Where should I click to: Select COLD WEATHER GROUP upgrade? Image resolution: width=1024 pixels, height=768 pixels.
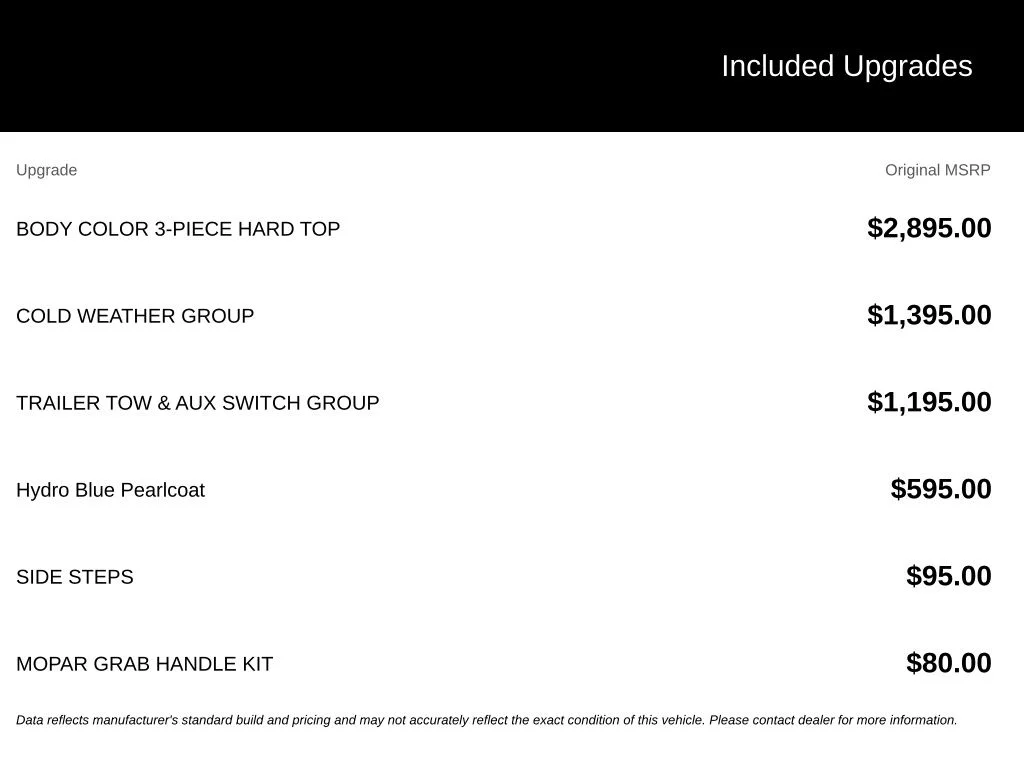click(135, 315)
